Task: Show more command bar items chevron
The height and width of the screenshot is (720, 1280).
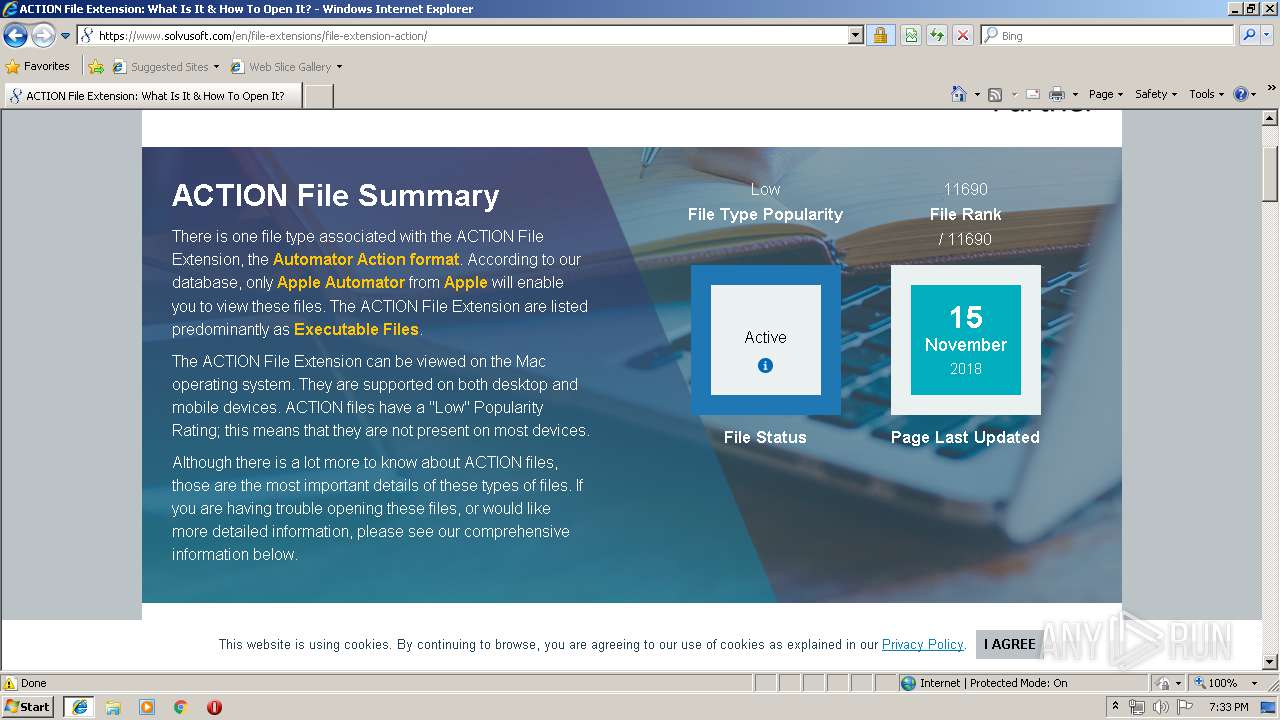Action: pos(1272,89)
